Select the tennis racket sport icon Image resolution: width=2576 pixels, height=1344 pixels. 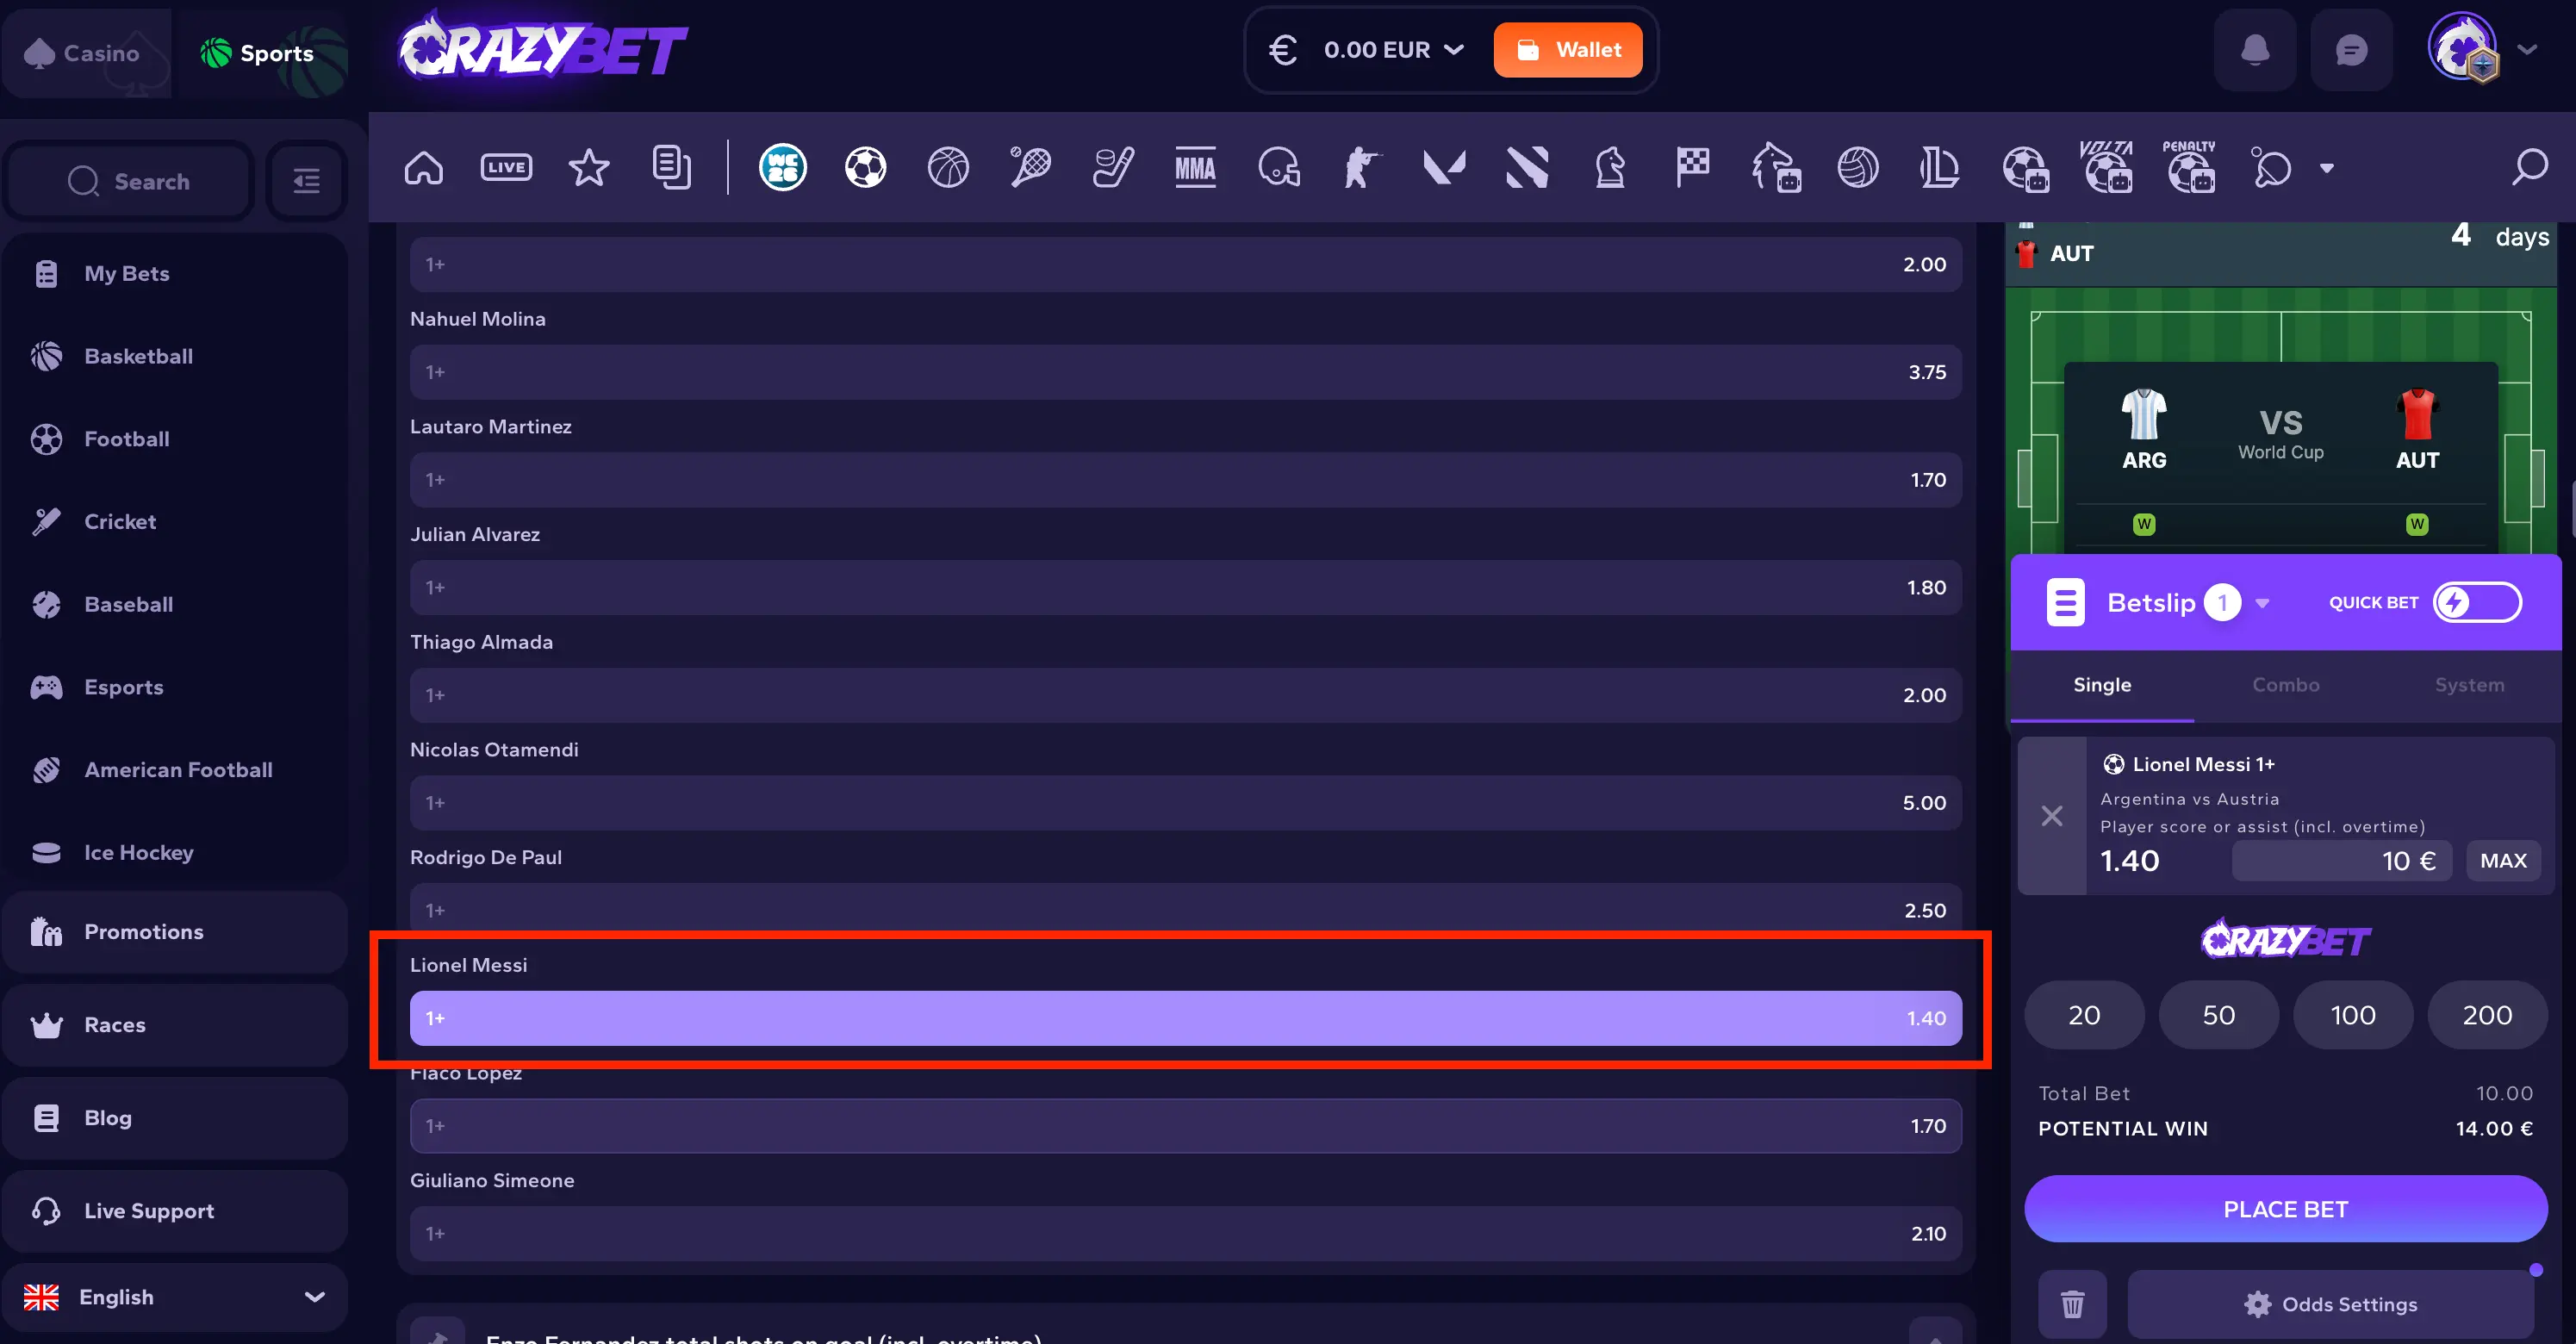pos(1030,167)
